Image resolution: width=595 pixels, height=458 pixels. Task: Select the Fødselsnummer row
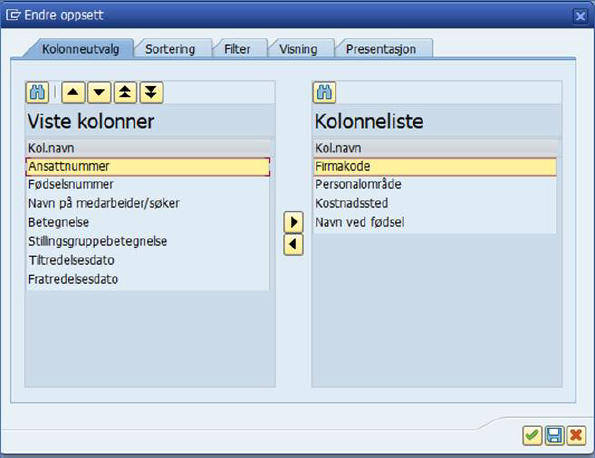coord(148,185)
